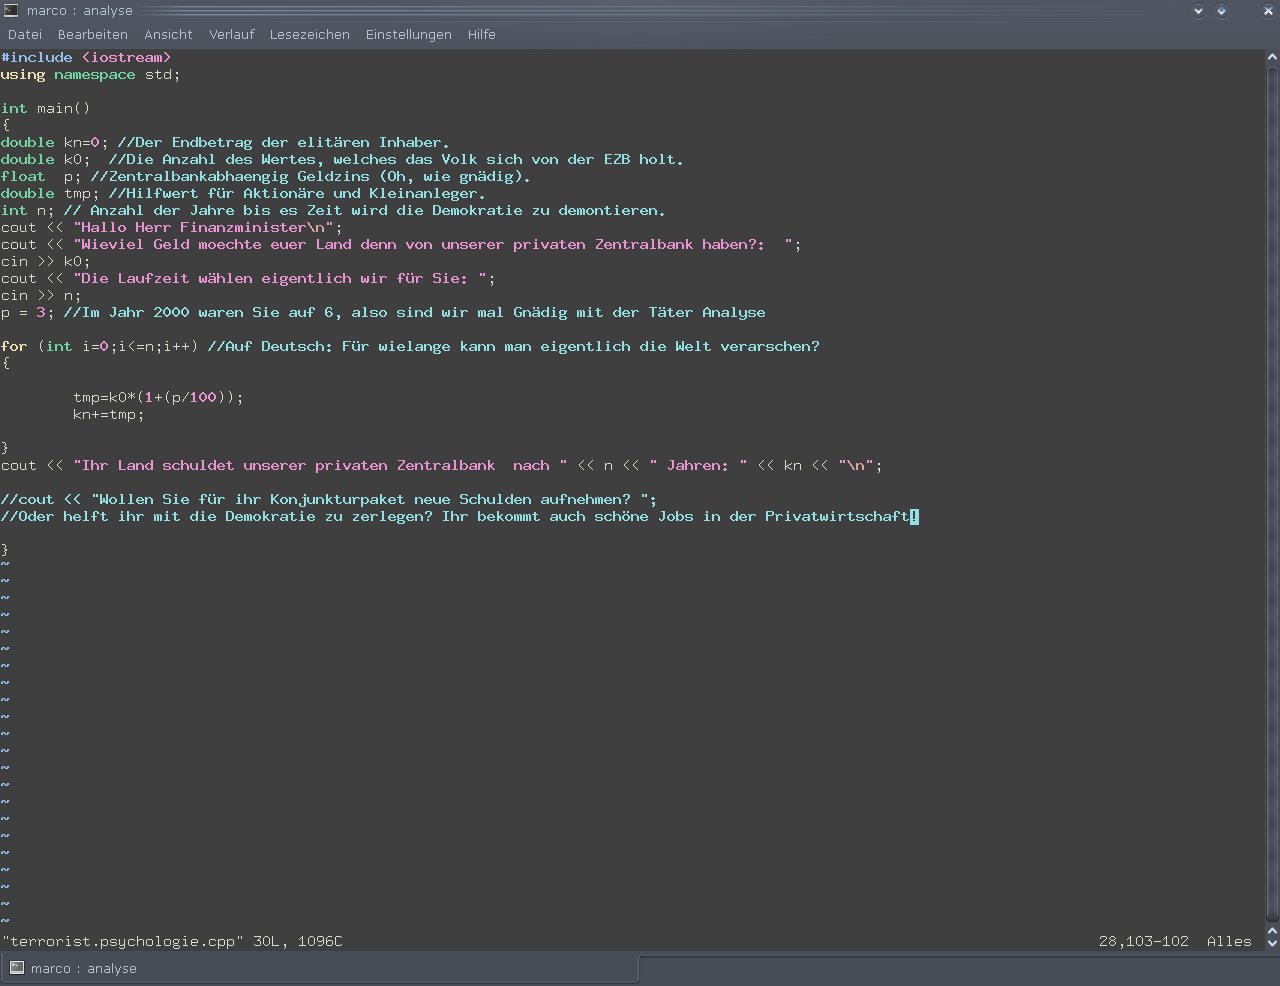The height and width of the screenshot is (986, 1280).
Task: Click the up arrow at the scrollbar bottom
Action: pyautogui.click(x=1272, y=930)
